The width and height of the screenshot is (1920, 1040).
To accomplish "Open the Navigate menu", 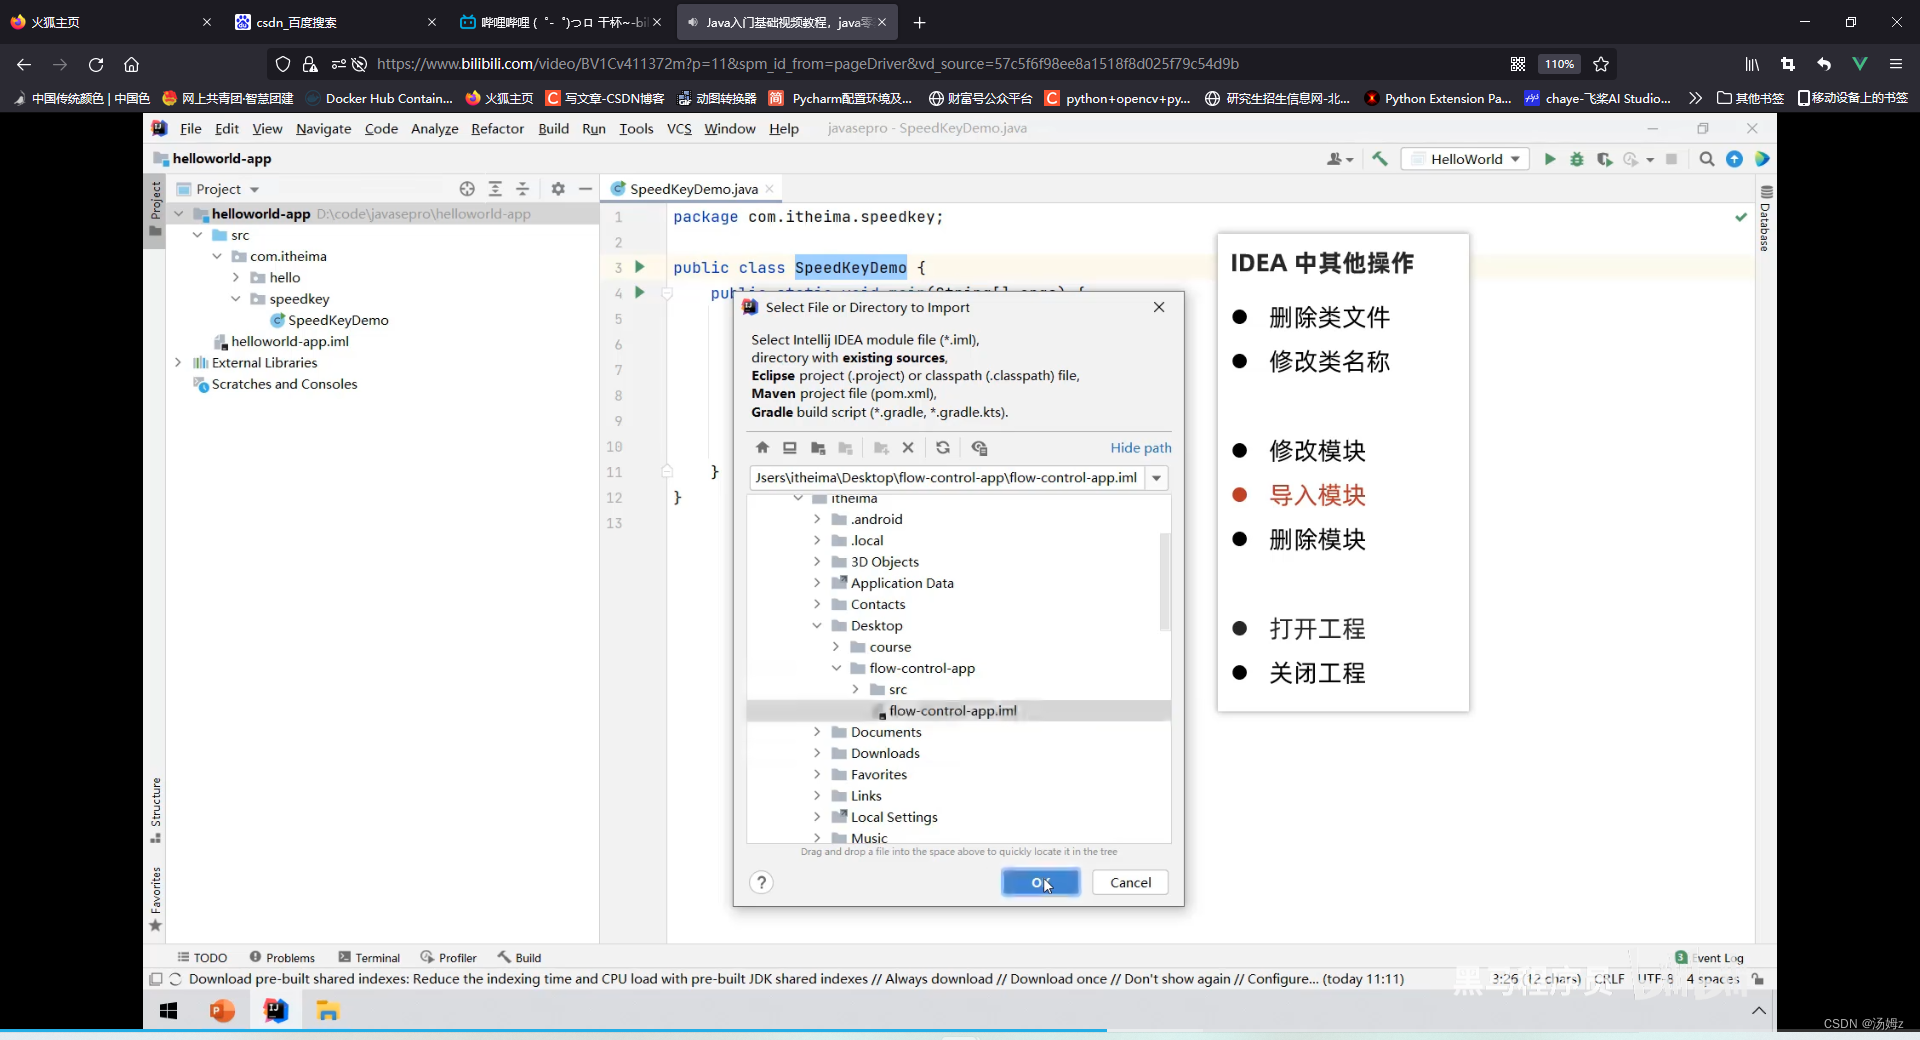I will [323, 129].
